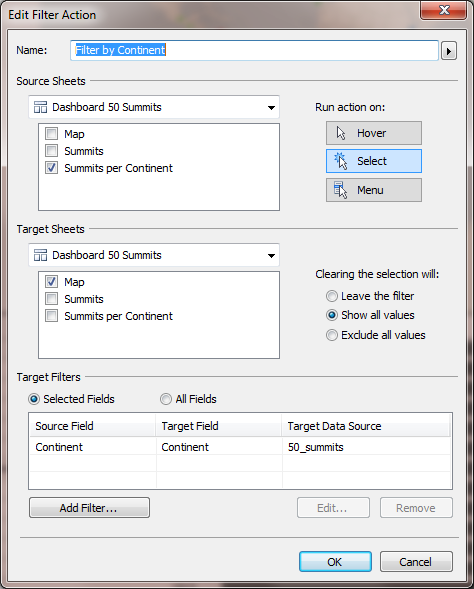Enable Summits in Target Sheets list
Viewport: 474px width, 589px height.
click(x=51, y=299)
